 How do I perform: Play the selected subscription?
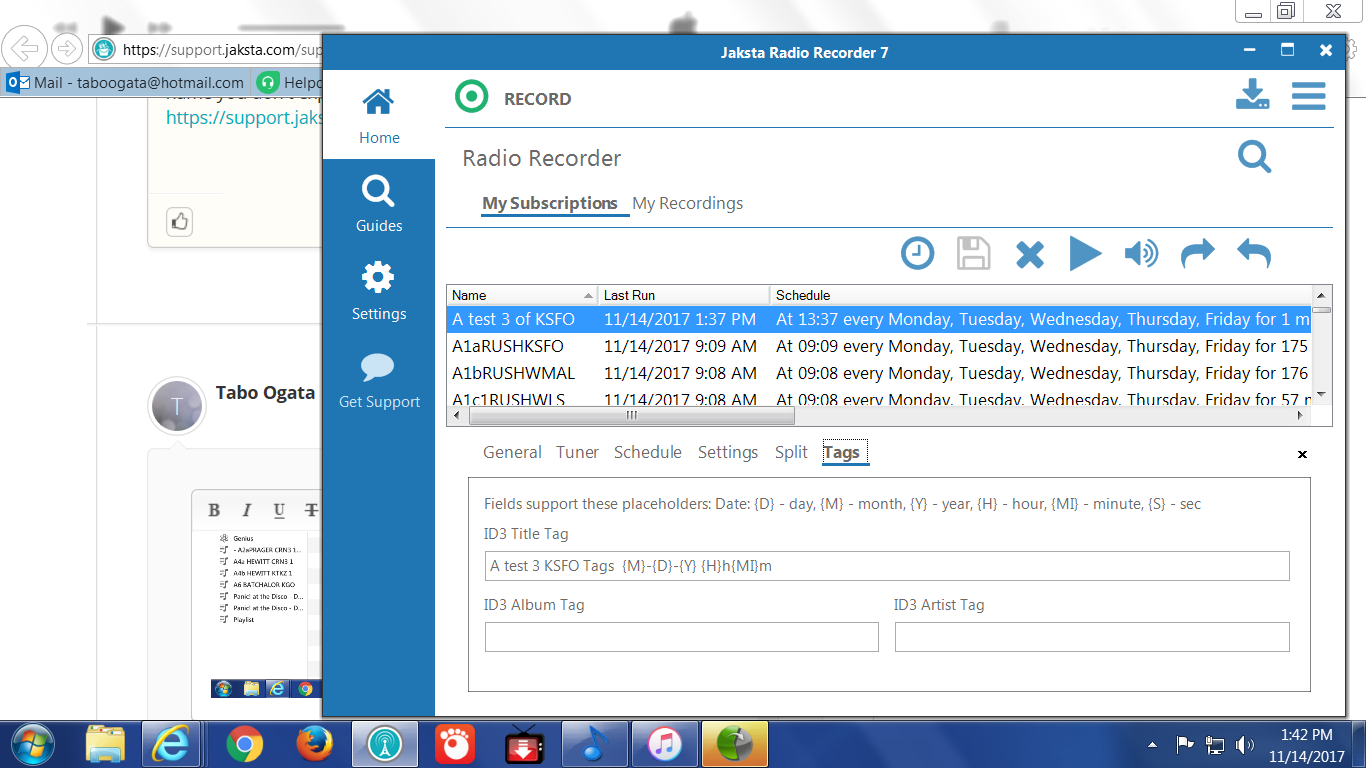[1085, 253]
